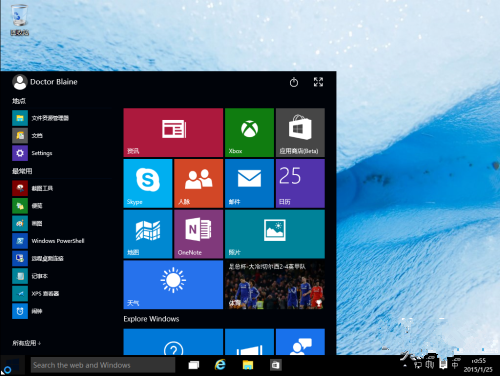Image resolution: width=500 pixels, height=376 pixels.
Task: Launch the Snipping Tool (截图工具)
Action: point(33,188)
